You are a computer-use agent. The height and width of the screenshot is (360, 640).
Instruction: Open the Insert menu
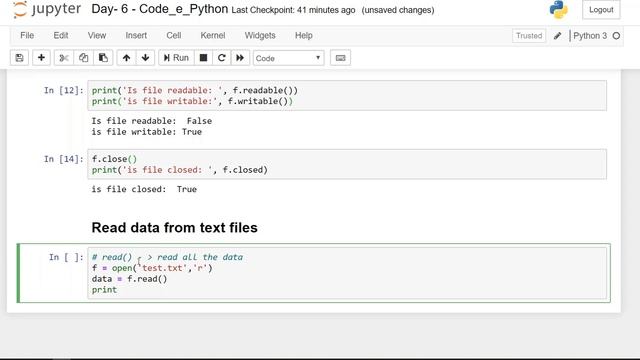136,36
